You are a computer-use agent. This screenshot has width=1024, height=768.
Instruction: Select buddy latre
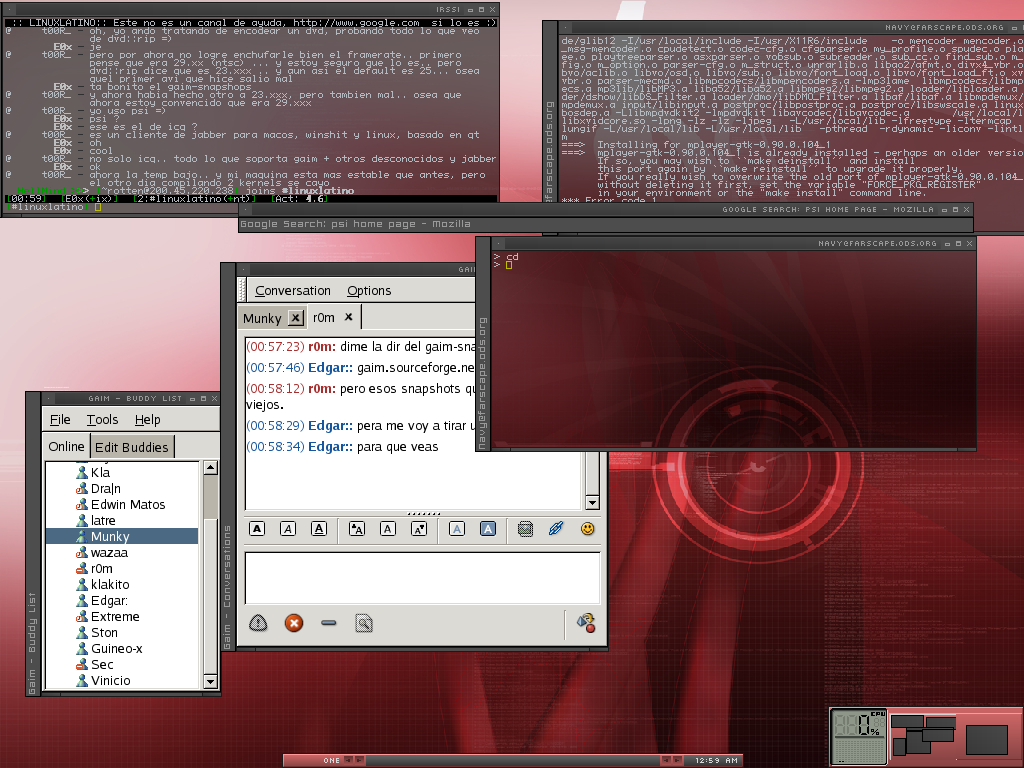[122, 520]
